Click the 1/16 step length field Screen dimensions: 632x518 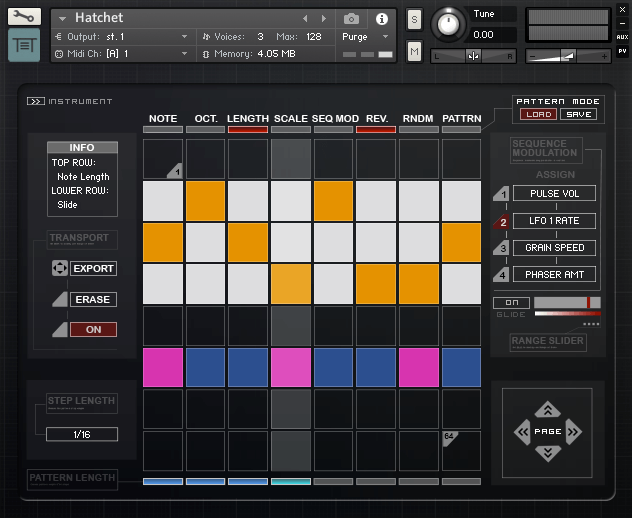click(x=82, y=434)
